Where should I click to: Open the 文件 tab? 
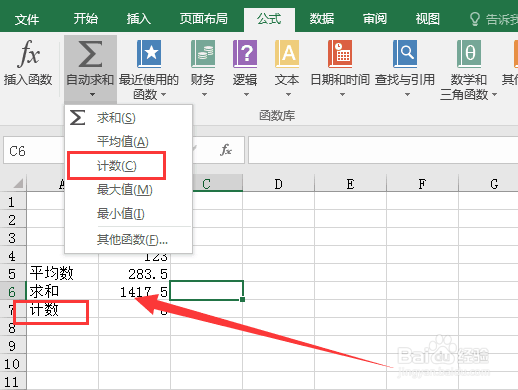27,19
